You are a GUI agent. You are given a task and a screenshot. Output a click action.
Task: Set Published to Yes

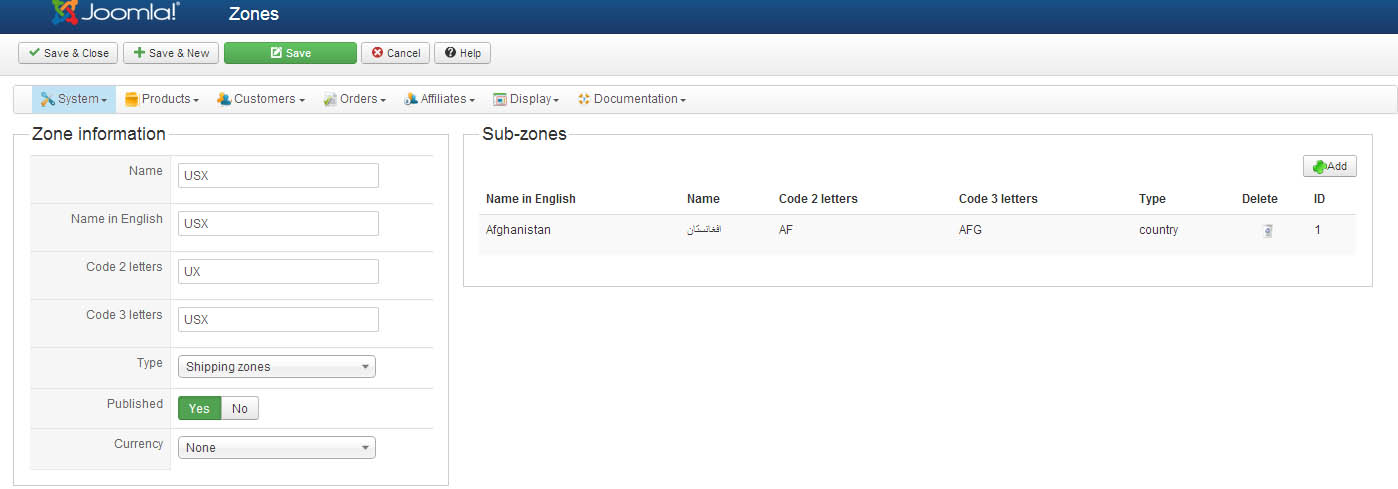point(199,408)
